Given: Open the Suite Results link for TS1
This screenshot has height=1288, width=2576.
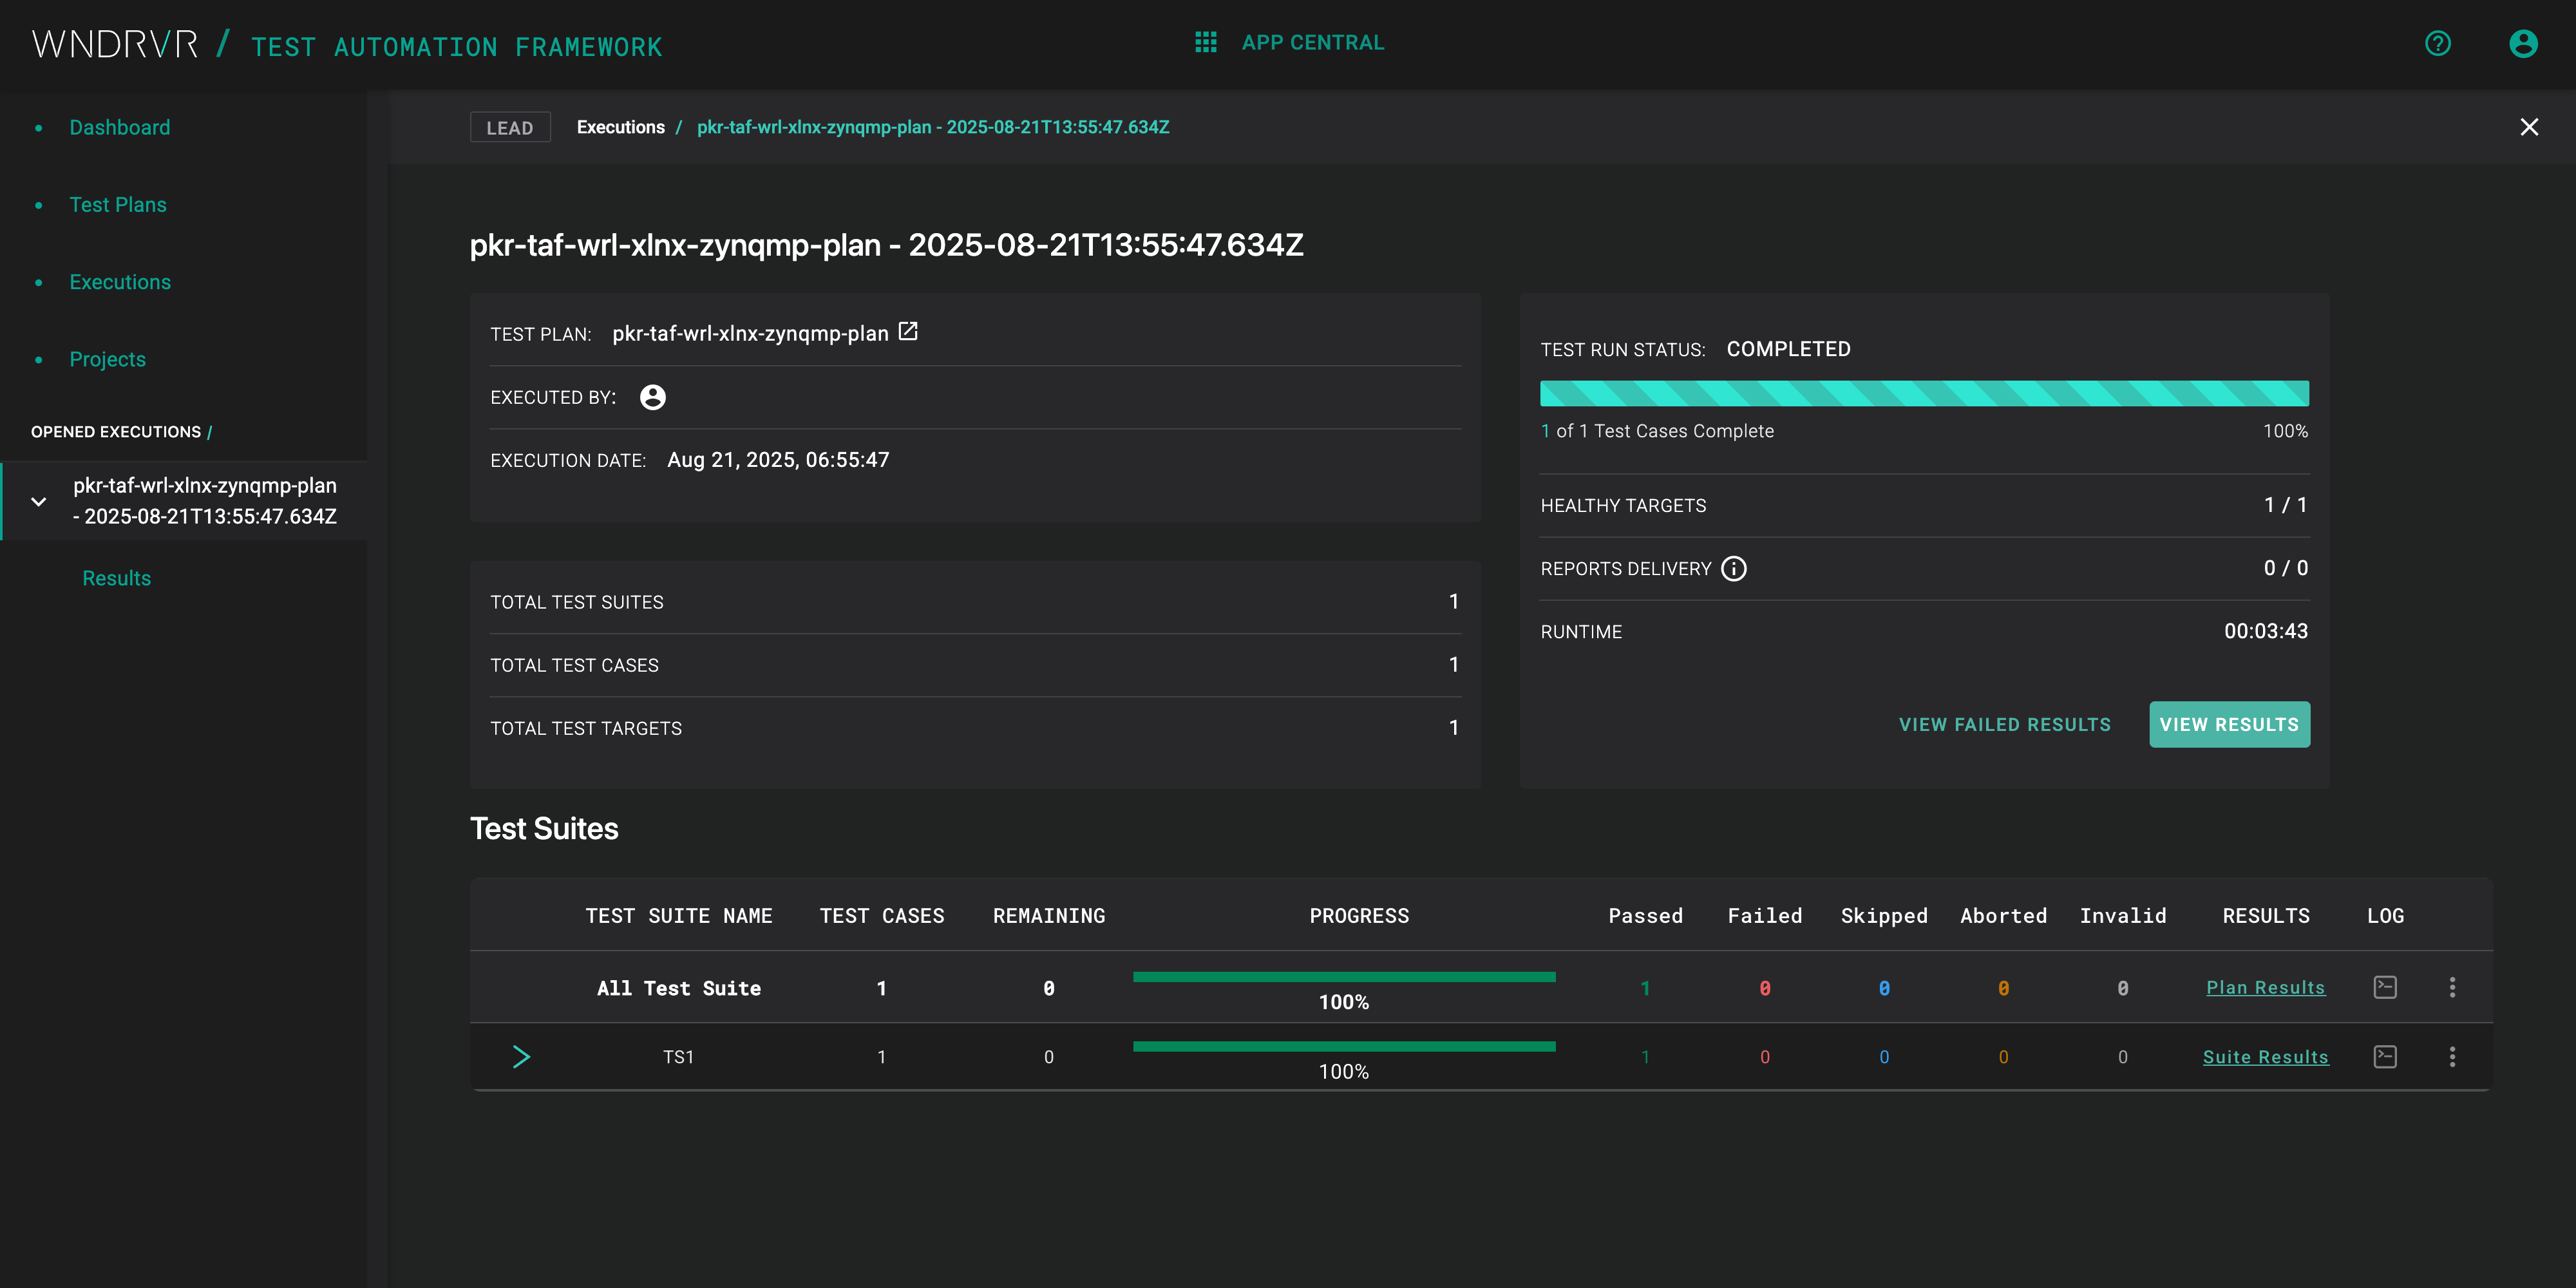Looking at the screenshot, I should point(2266,1056).
